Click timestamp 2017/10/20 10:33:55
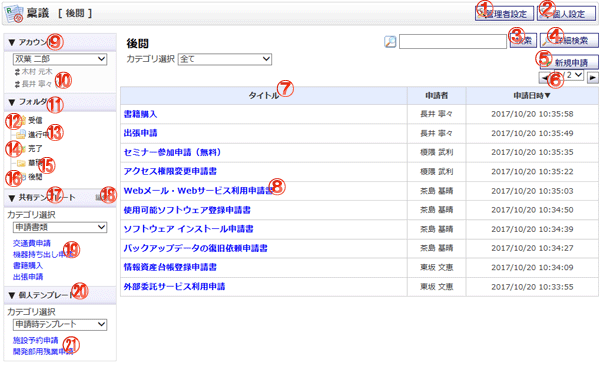 (x=532, y=286)
